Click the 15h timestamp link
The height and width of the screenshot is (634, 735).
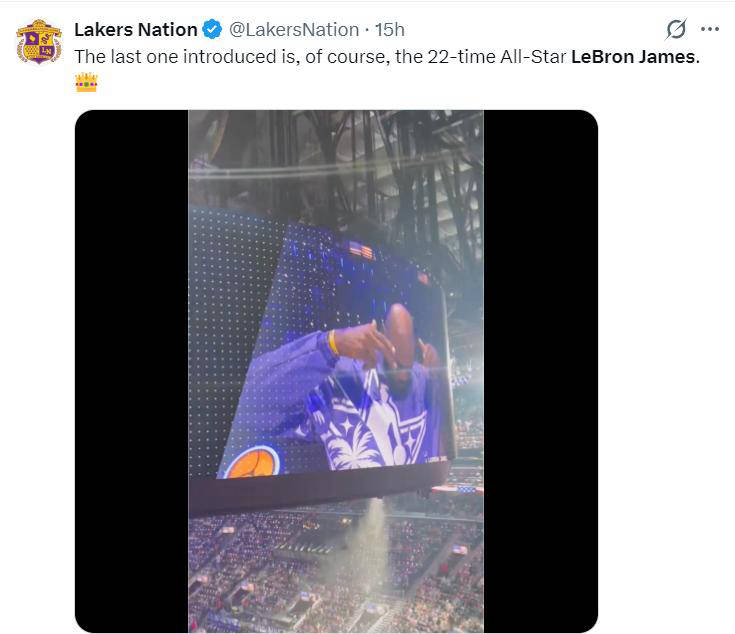[389, 30]
